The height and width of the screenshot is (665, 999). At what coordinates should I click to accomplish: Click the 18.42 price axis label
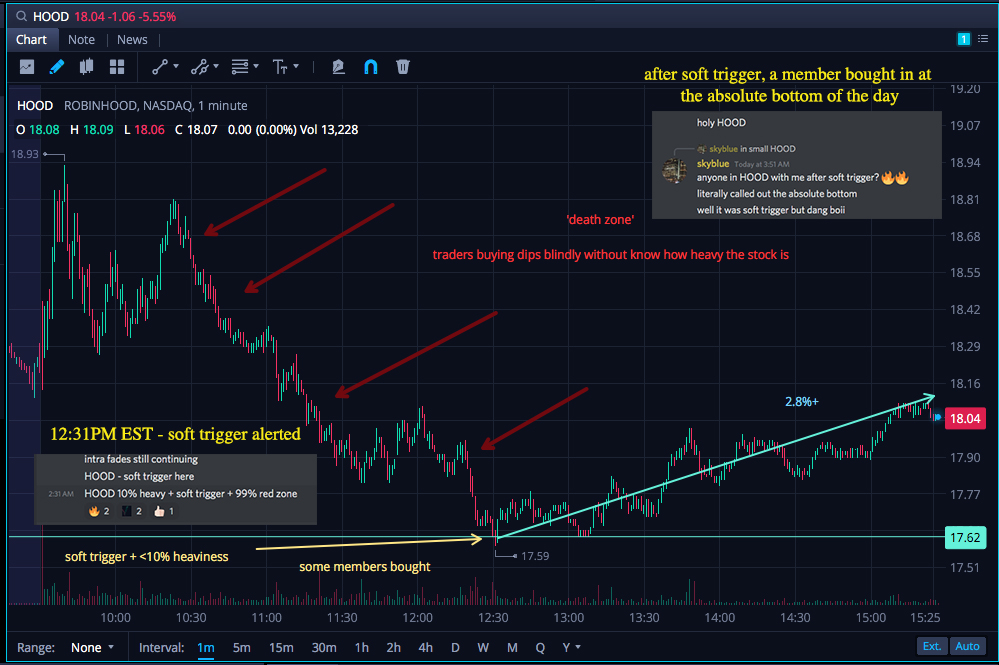pyautogui.click(x=965, y=310)
